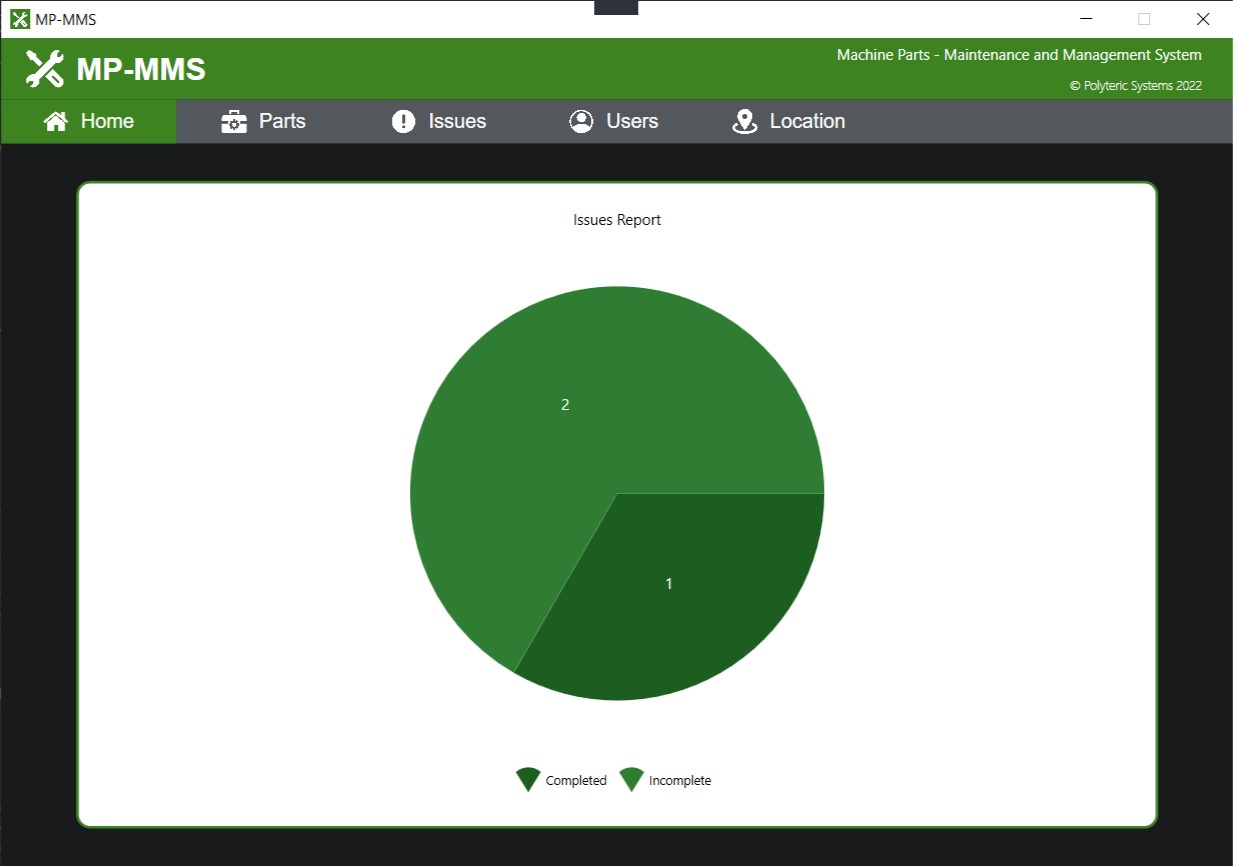This screenshot has width=1233, height=866.
Task: Select the Users person icon
Action: (581, 121)
